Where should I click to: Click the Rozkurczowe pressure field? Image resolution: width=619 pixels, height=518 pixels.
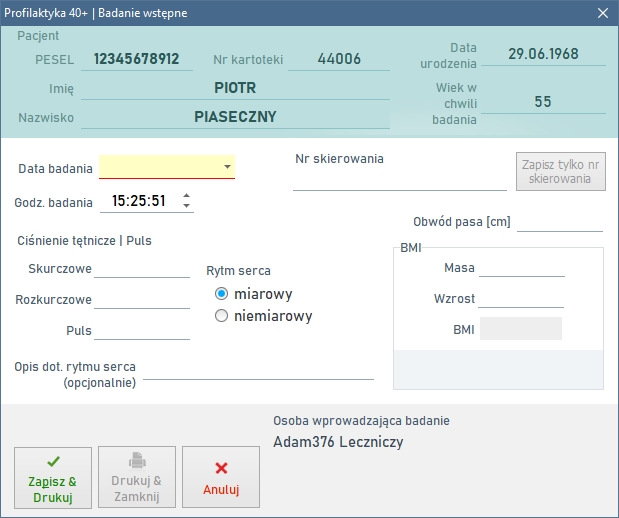click(x=141, y=299)
